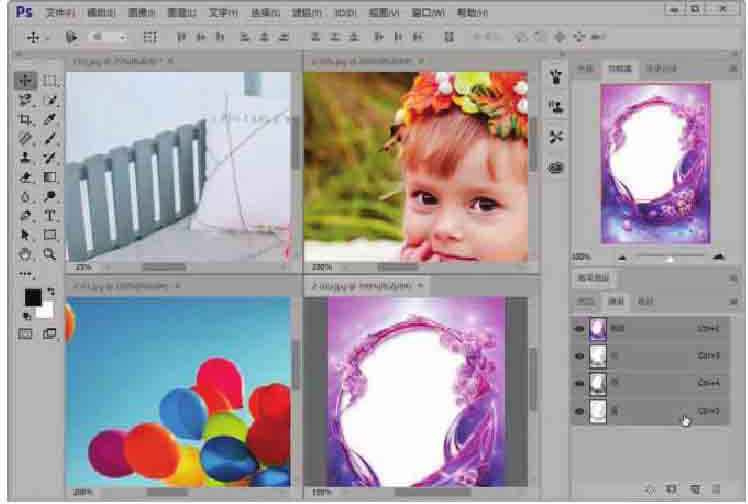Screen dimensions: 748x504
Task: Toggle visibility of the Ctrl+5 blue channel
Action: coord(580,410)
